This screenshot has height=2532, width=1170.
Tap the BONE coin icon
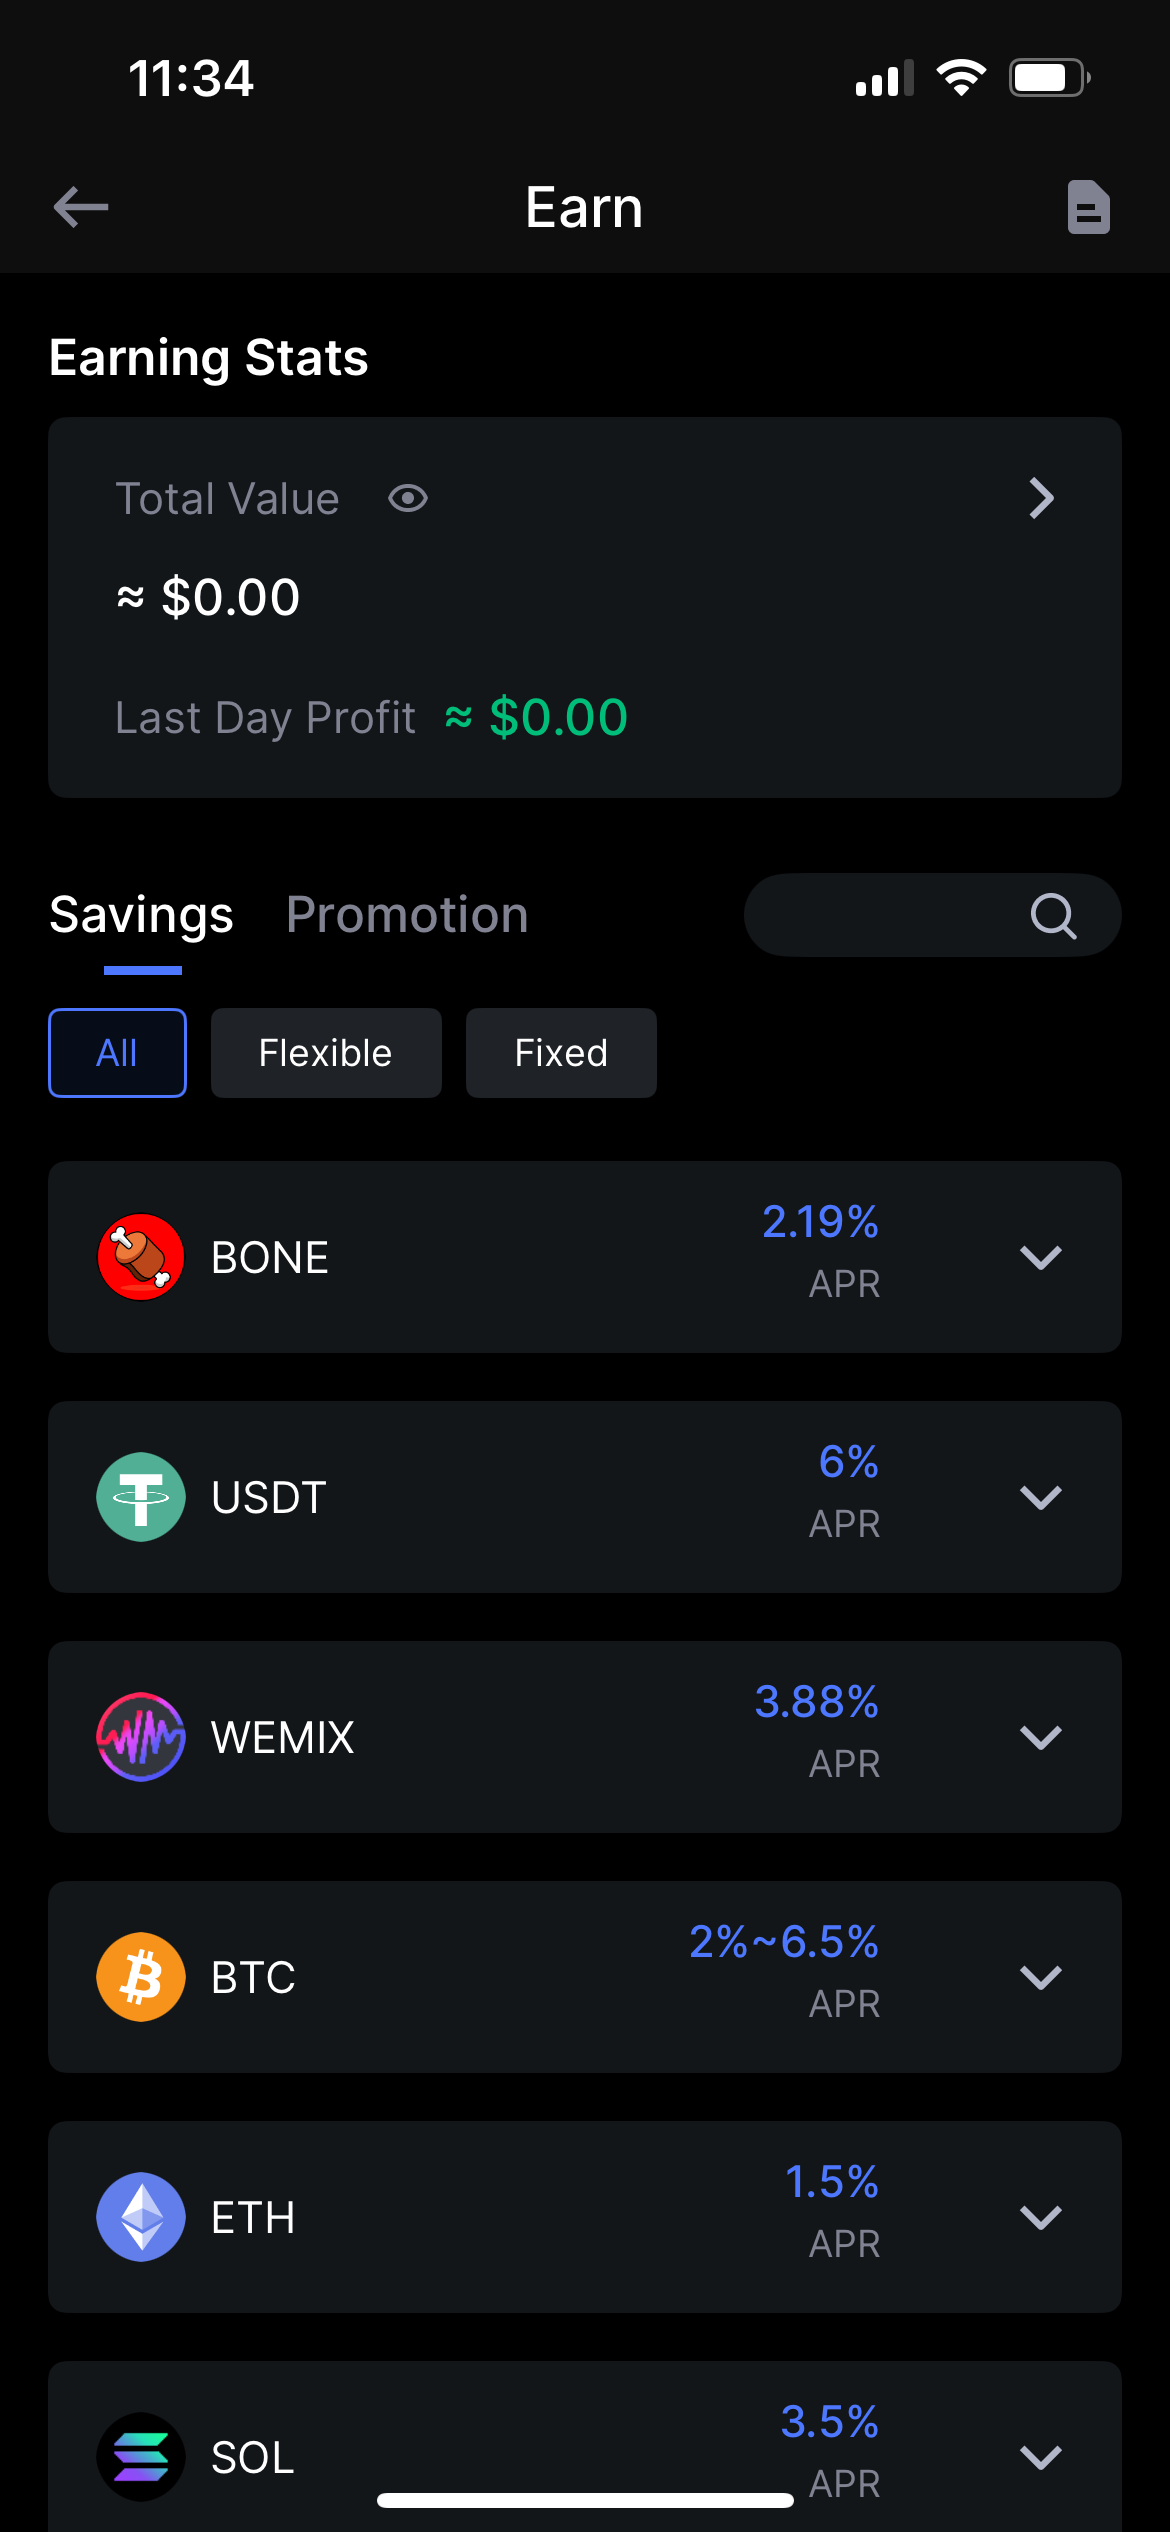pos(141,1257)
